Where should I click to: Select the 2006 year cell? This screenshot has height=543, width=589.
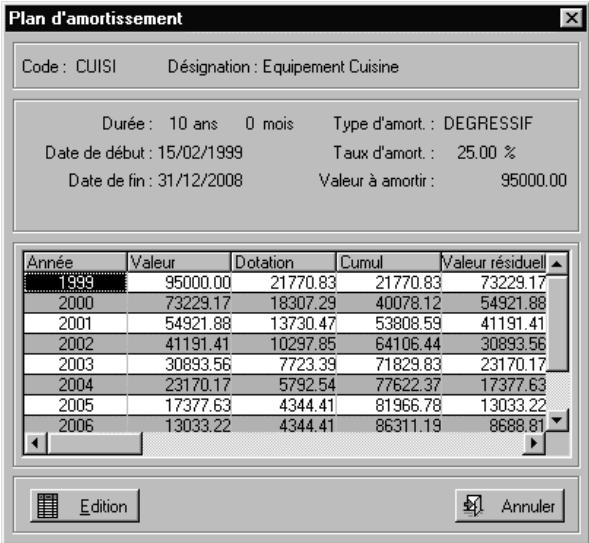click(75, 425)
